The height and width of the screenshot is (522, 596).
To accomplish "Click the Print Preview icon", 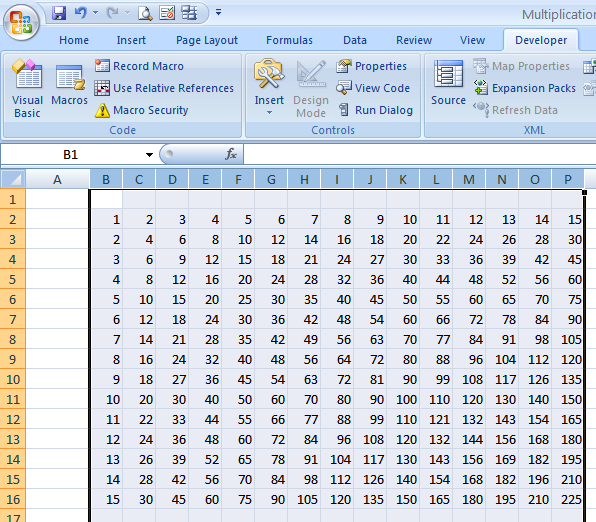I will 145,13.
